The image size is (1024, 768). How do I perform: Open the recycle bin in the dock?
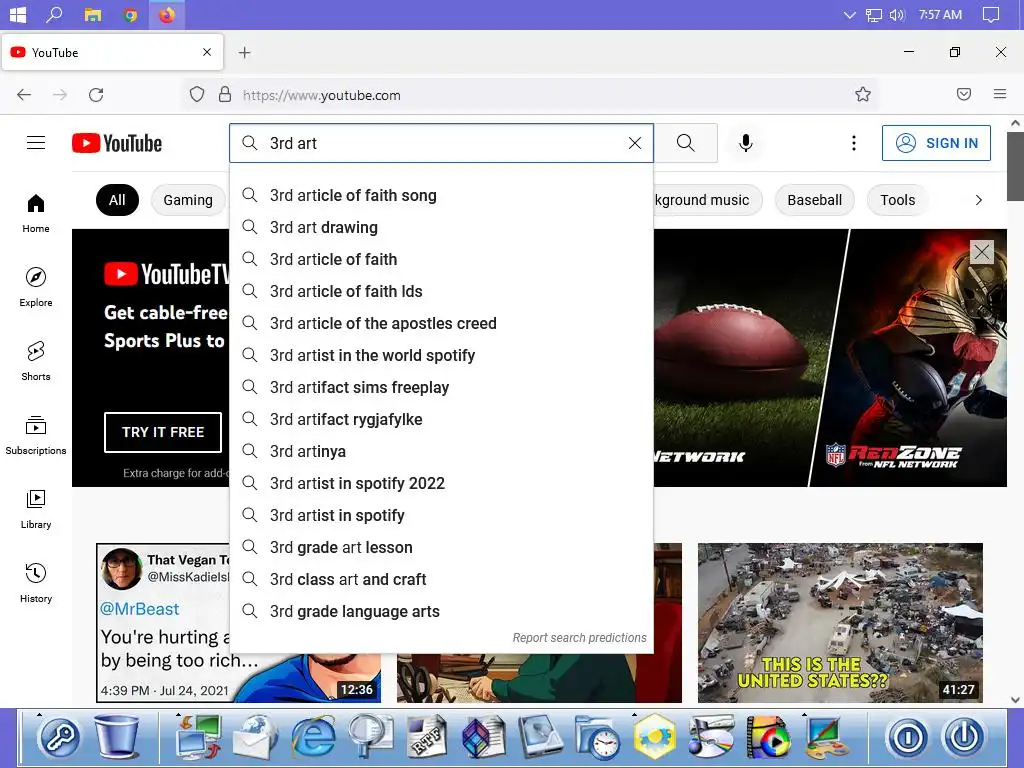pyautogui.click(x=116, y=736)
